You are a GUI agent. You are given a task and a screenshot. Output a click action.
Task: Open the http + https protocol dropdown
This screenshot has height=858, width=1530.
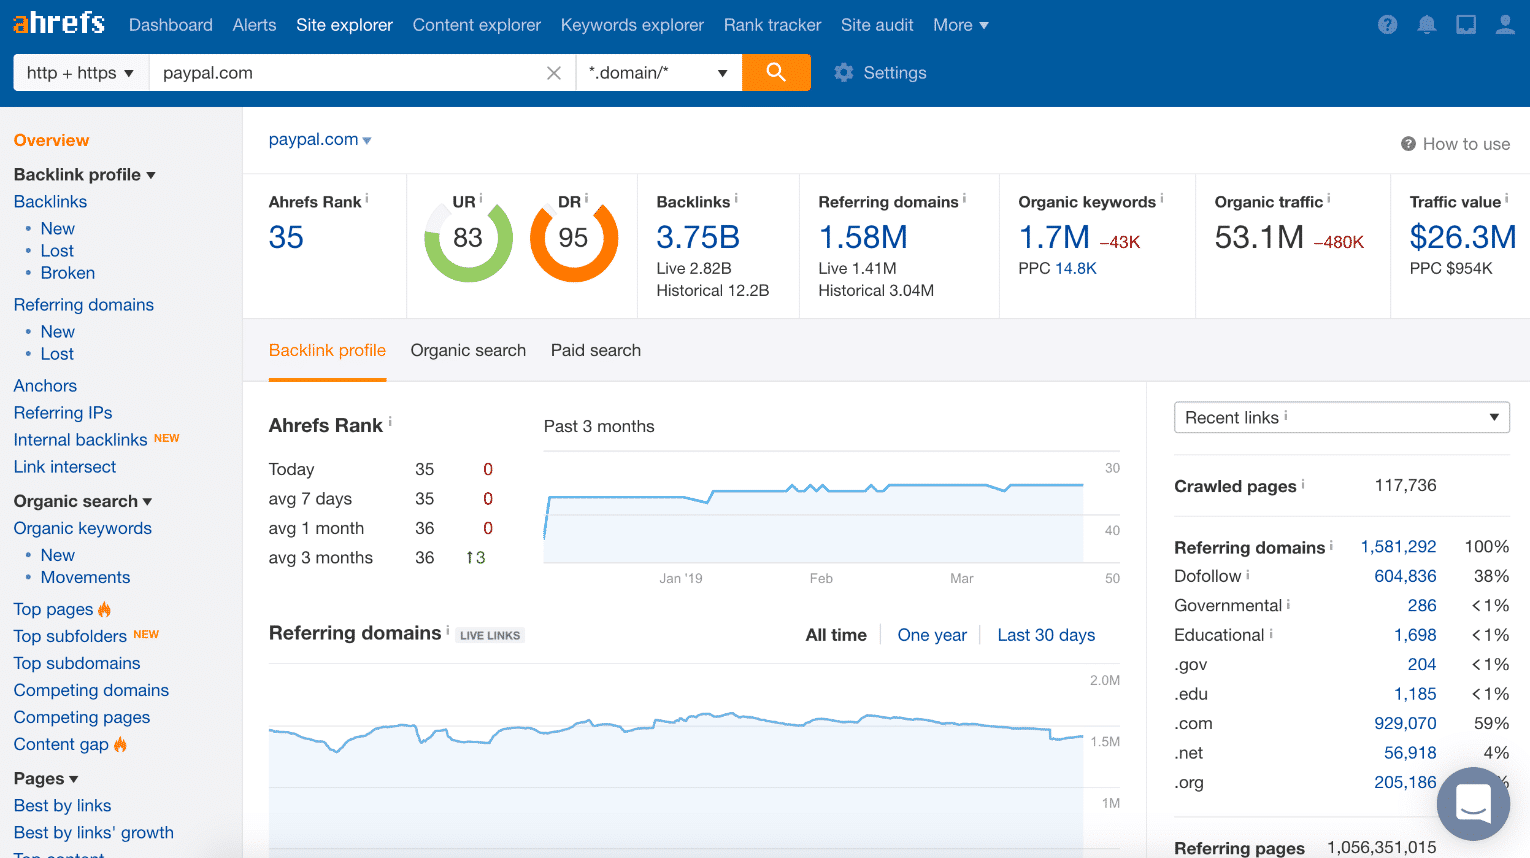tap(79, 72)
